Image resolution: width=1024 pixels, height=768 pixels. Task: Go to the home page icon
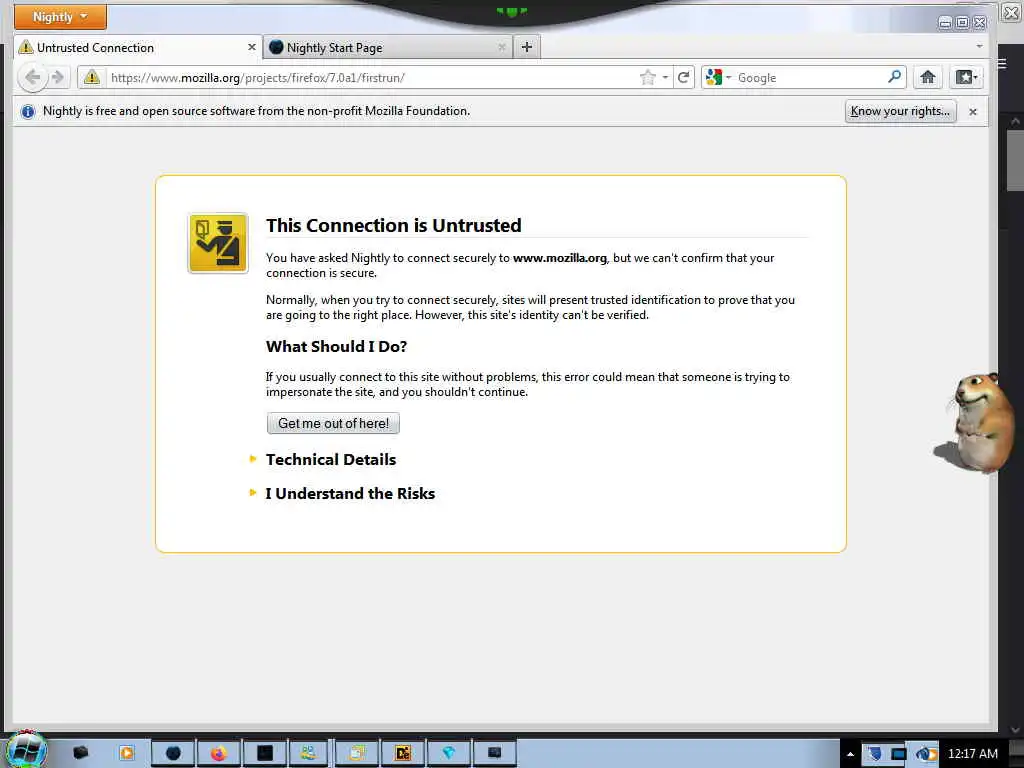pyautogui.click(x=927, y=78)
